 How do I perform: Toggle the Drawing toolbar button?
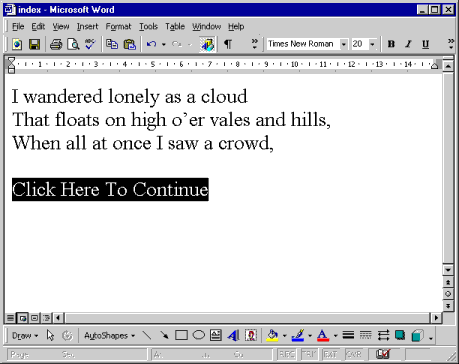(x=207, y=44)
